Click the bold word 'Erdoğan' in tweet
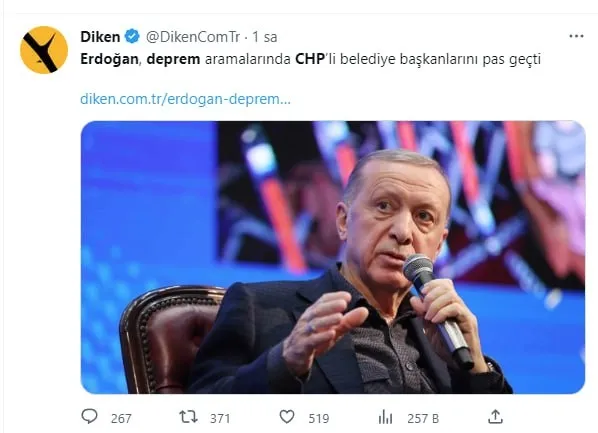The width and height of the screenshot is (598, 433). pyautogui.click(x=109, y=60)
